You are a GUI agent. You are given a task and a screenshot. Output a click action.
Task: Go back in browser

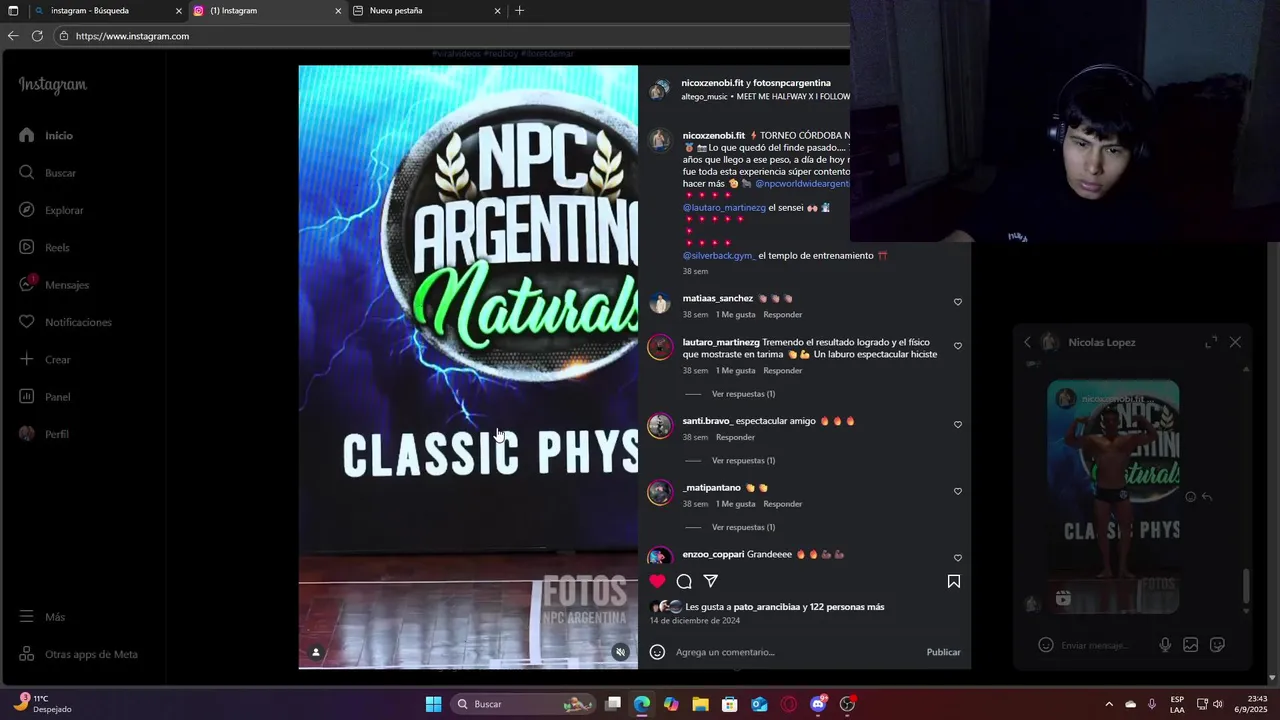click(13, 36)
